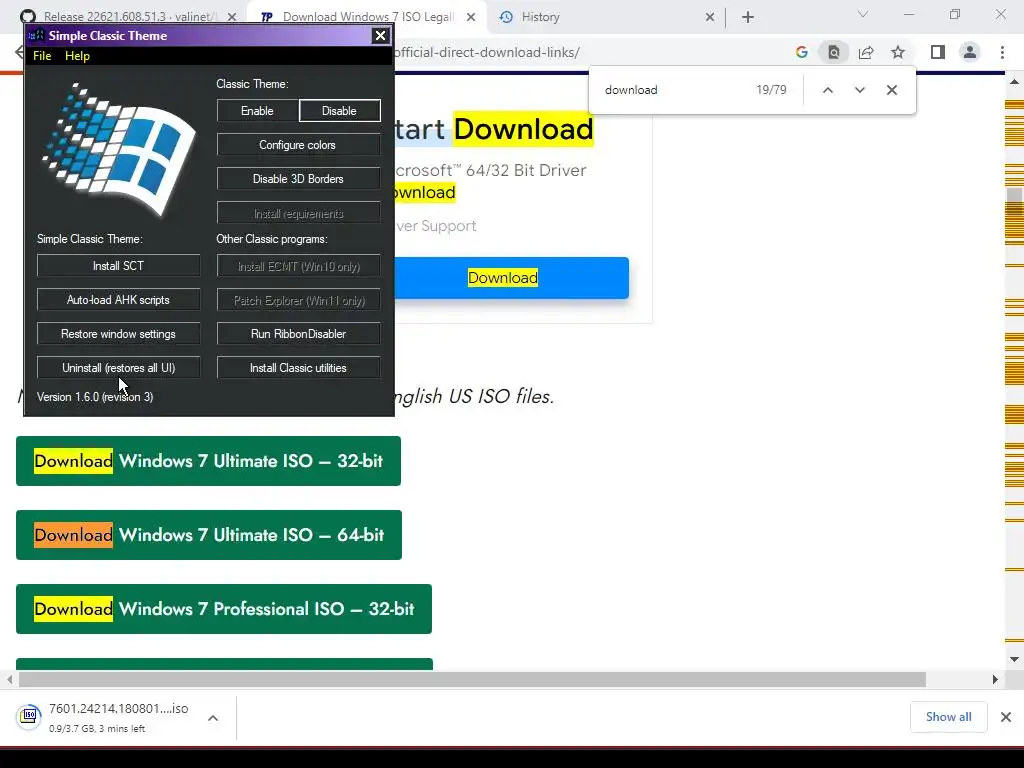Viewport: 1024px width, 768px height.
Task: Click the find-in-page search icon in address bar
Action: [834, 52]
